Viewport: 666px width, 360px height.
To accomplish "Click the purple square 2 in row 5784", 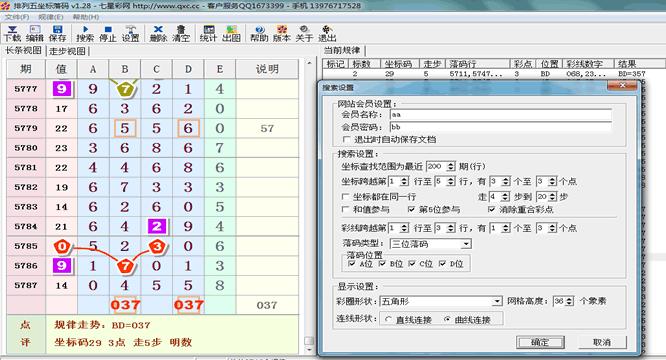I will pos(157,226).
